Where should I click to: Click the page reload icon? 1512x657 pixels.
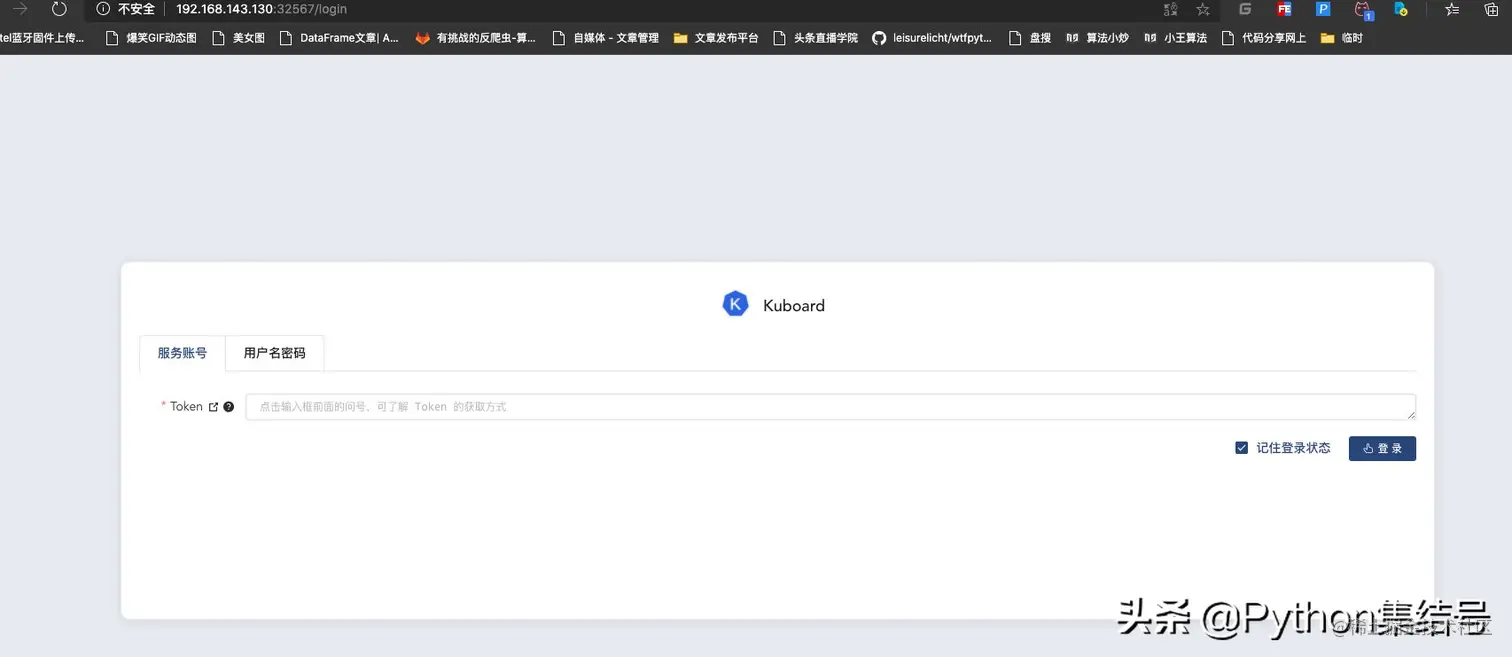pos(59,9)
